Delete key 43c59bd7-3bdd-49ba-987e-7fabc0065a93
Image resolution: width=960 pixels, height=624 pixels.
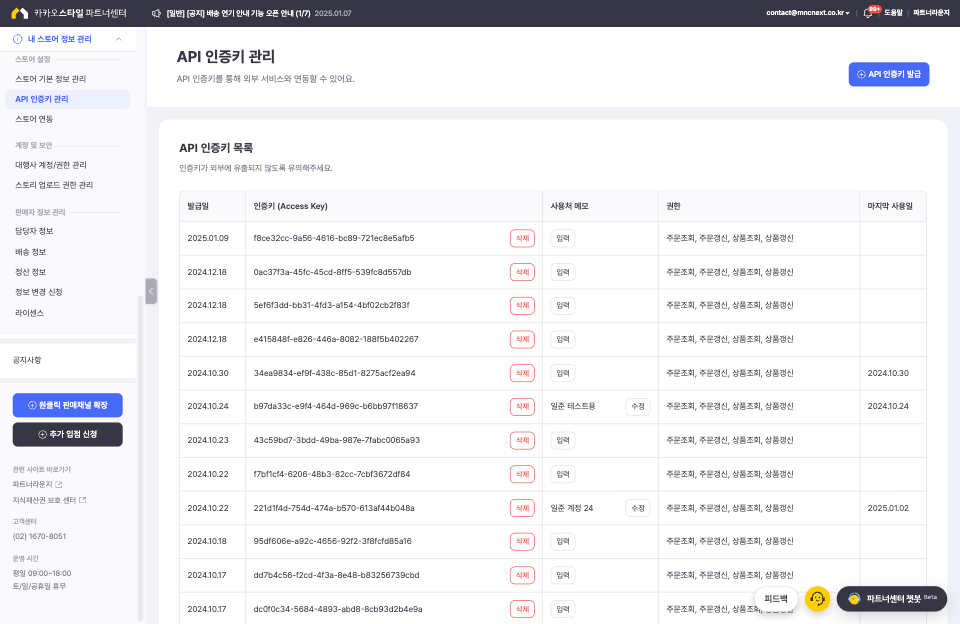522,440
